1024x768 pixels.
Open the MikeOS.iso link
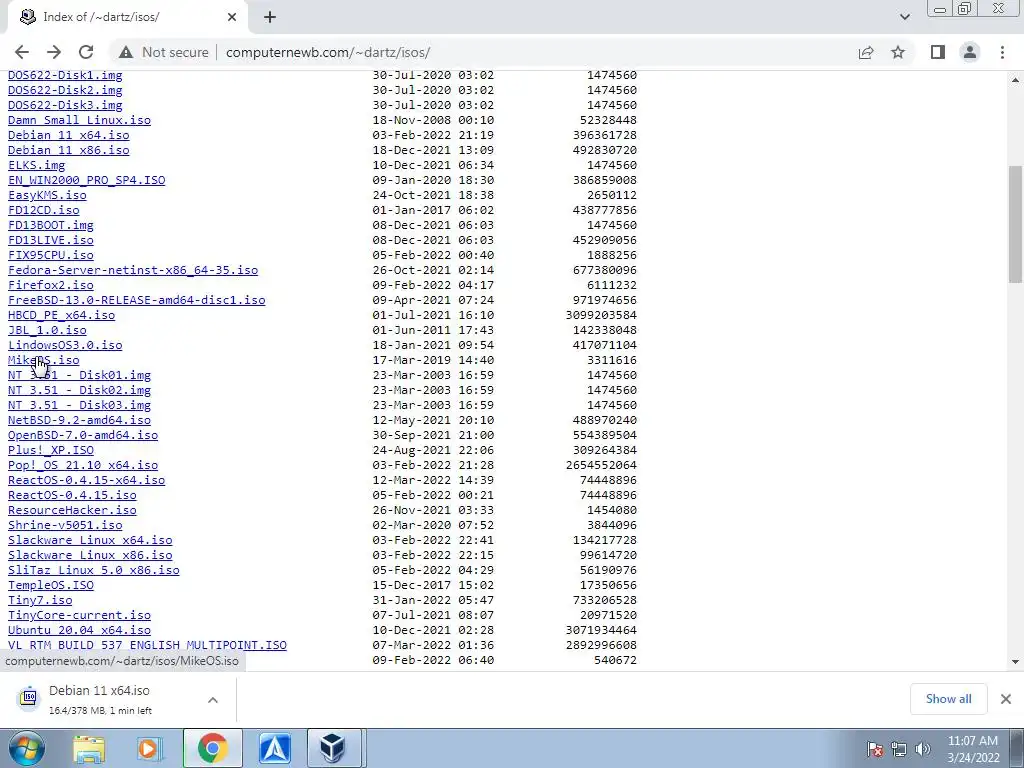43,360
